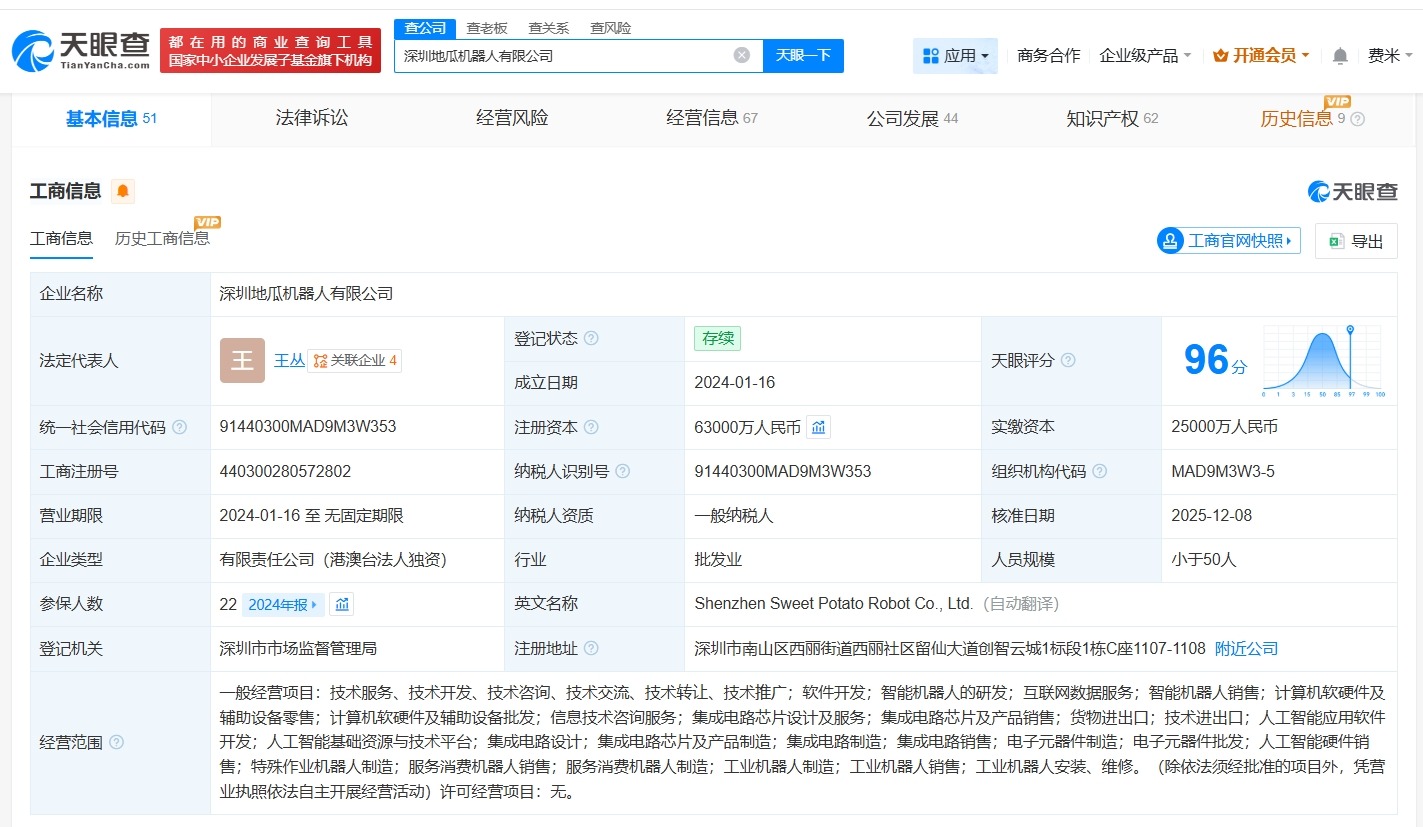Click the 天眼一下 search button

click(804, 55)
